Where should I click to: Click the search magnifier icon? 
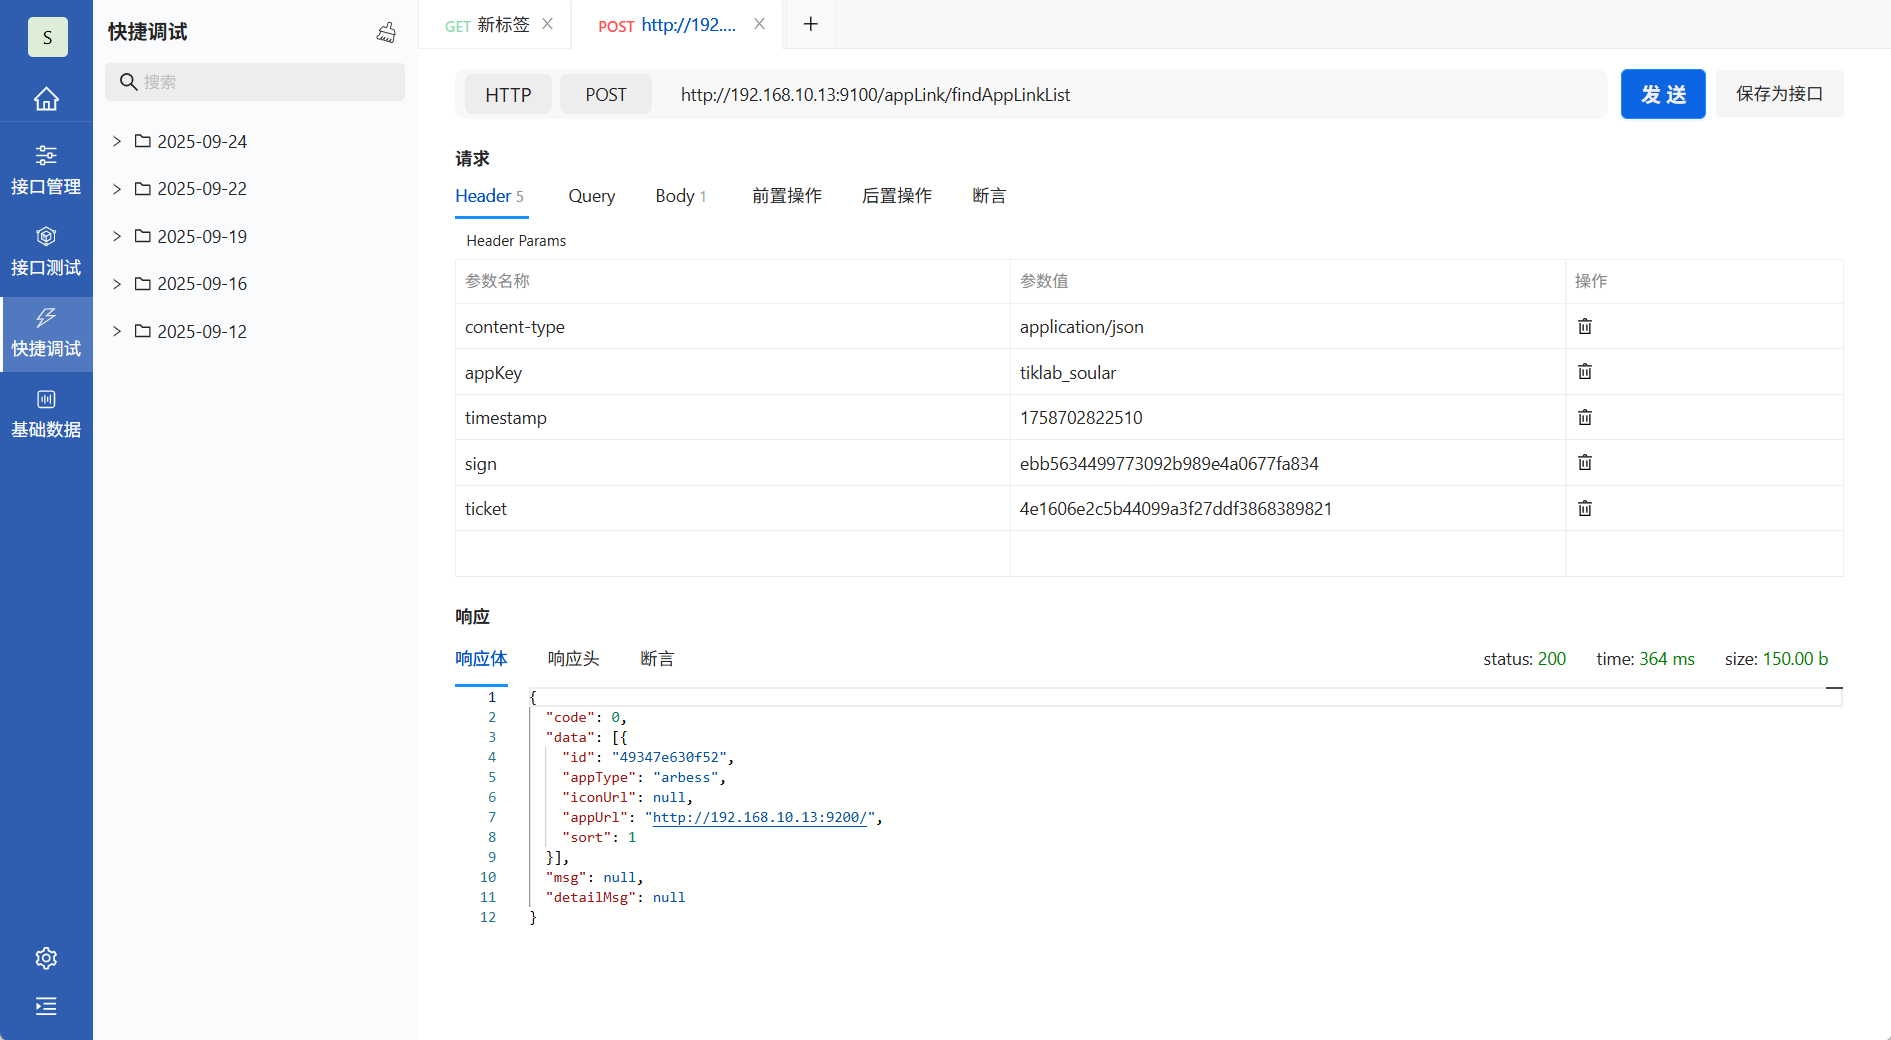(129, 82)
